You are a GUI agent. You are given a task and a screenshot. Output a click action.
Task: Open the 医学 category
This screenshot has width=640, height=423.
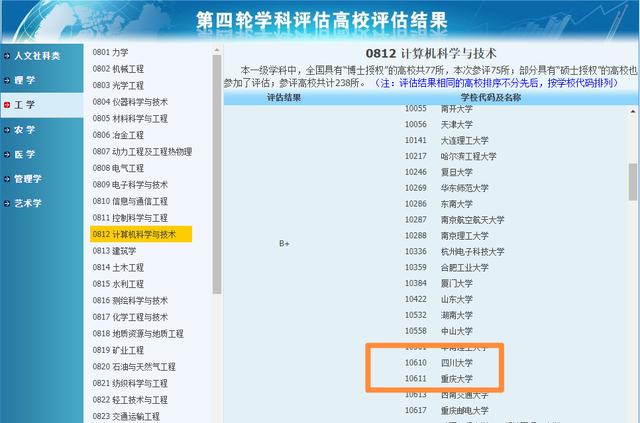pos(24,154)
